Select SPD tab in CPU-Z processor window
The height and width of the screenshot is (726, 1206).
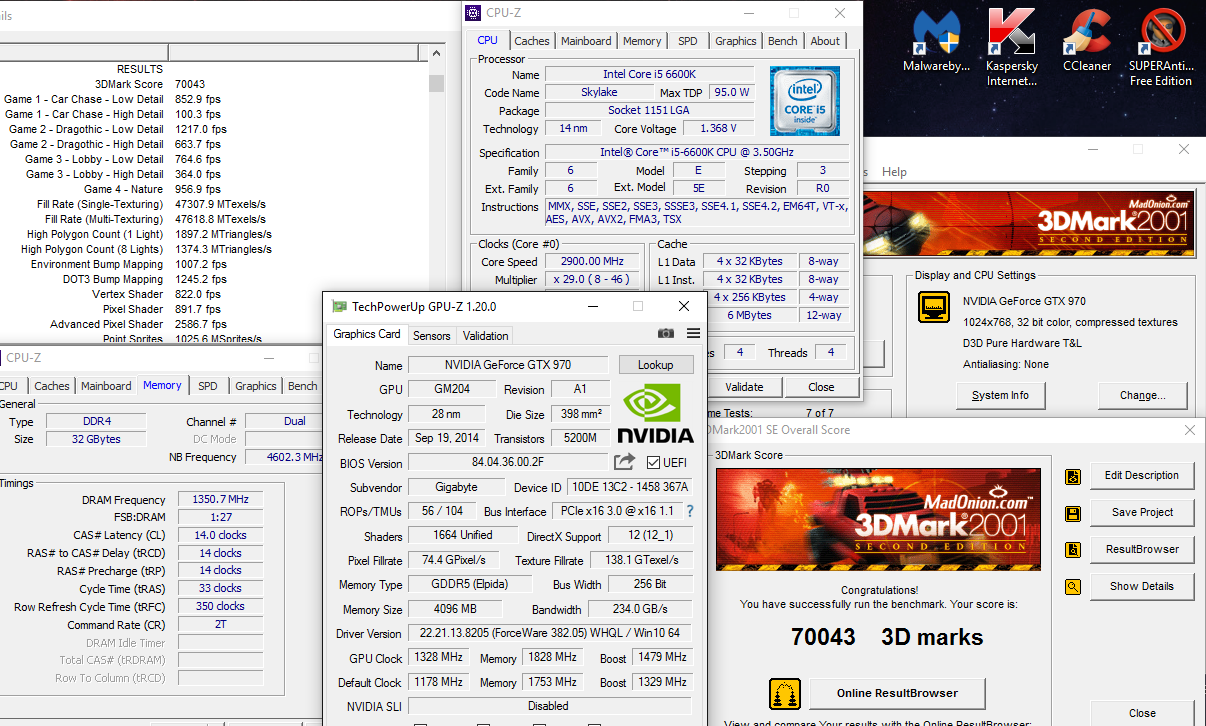tap(688, 41)
